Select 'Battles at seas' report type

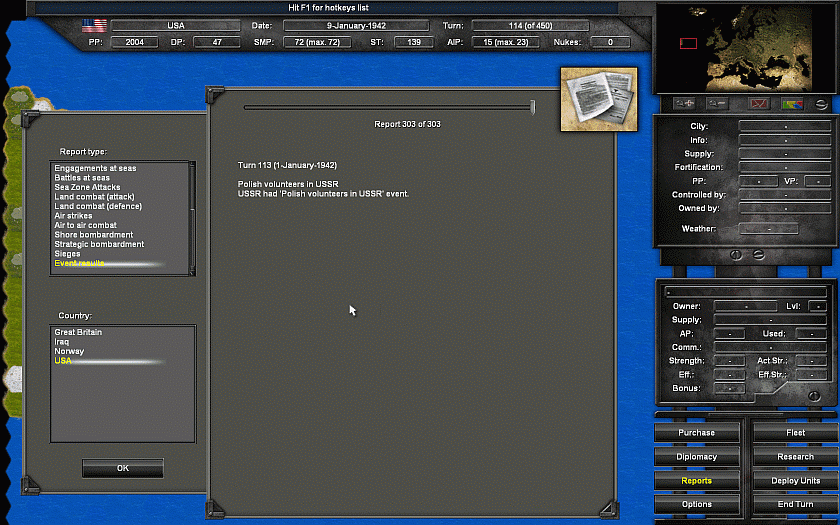tap(82, 178)
